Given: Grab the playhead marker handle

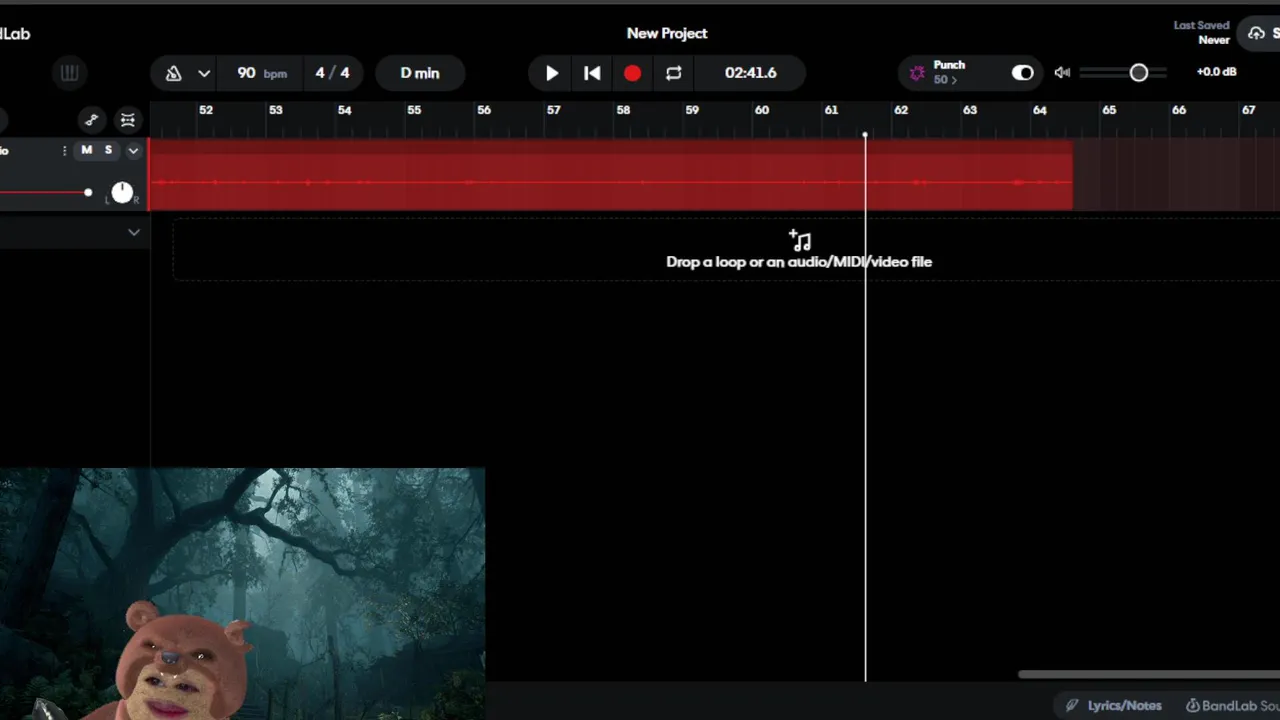Looking at the screenshot, I should click(865, 134).
